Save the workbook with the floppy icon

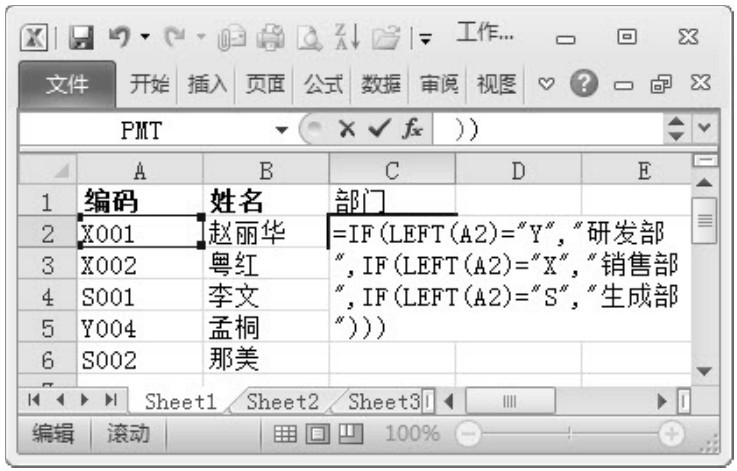pyautogui.click(x=81, y=38)
